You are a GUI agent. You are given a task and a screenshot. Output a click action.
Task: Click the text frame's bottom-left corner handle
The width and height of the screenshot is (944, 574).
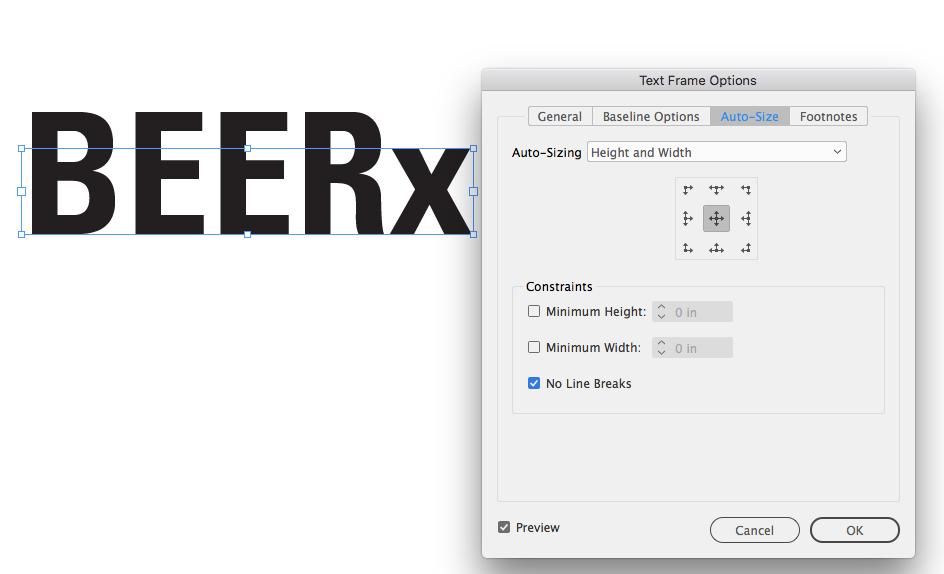(x=22, y=234)
